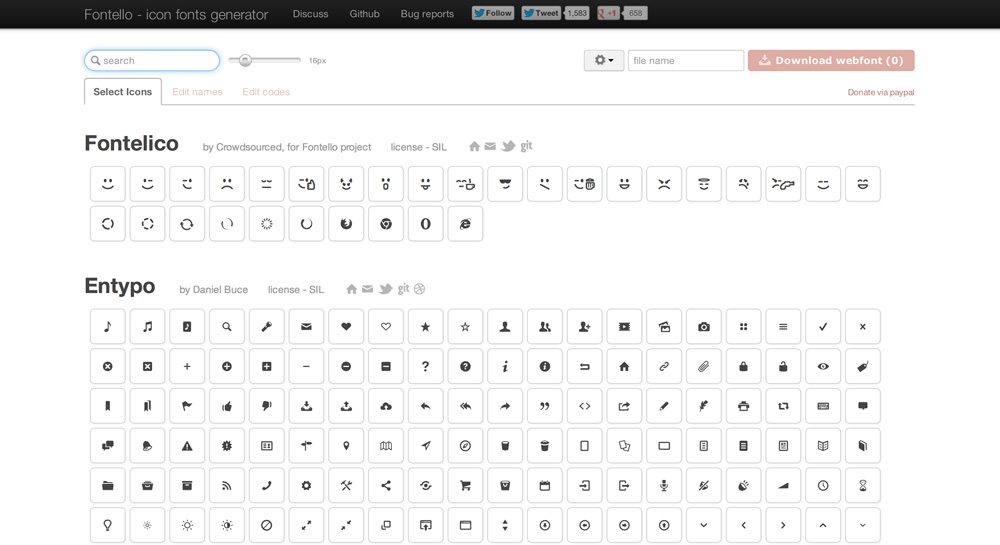Select the camera icon in Entypo
The height and width of the screenshot is (545, 1000).
(703, 327)
